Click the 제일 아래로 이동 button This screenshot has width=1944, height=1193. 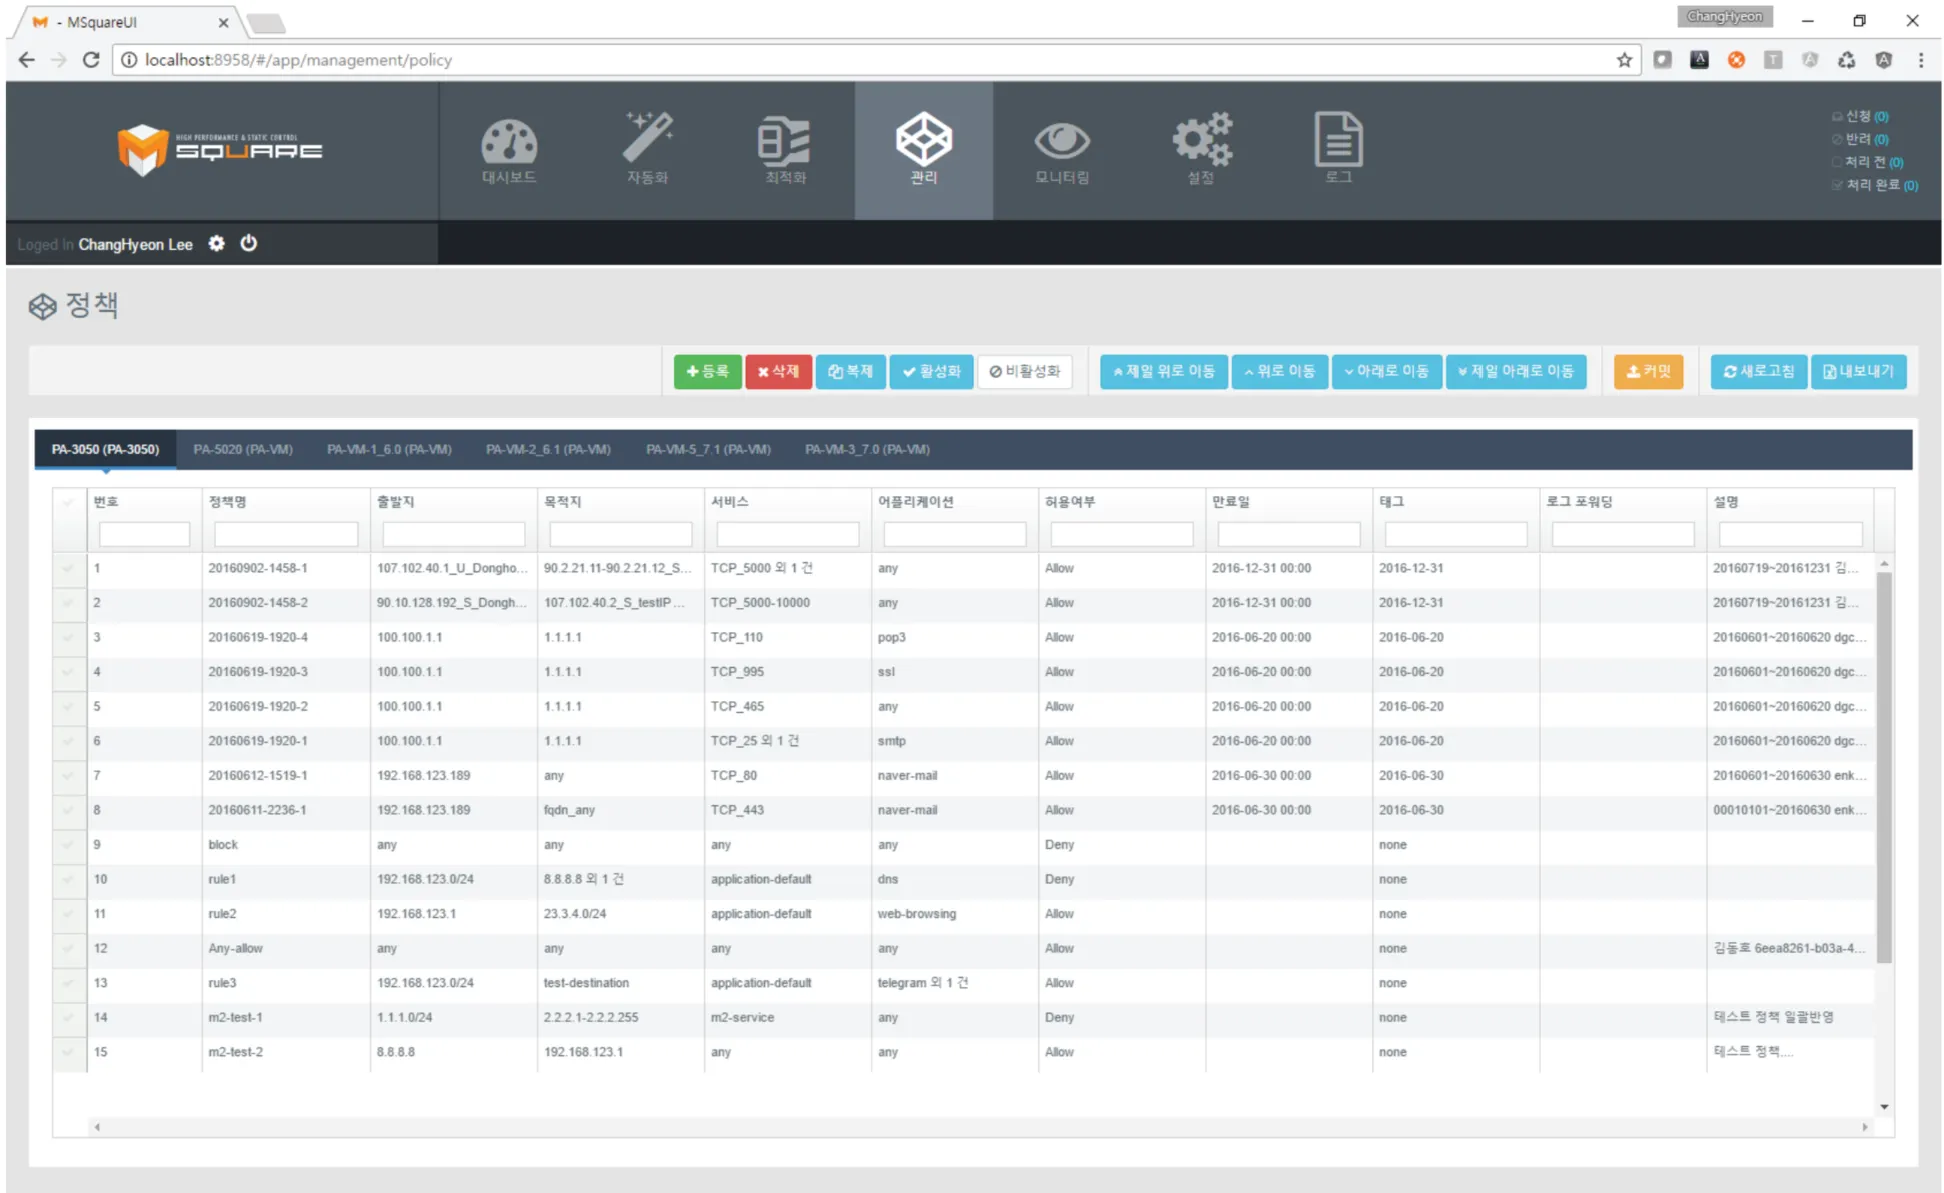click(1516, 371)
